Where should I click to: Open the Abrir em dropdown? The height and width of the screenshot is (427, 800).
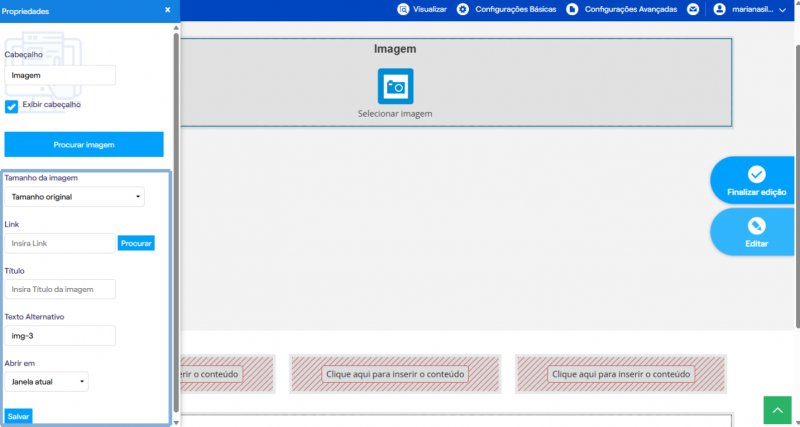tap(46, 382)
